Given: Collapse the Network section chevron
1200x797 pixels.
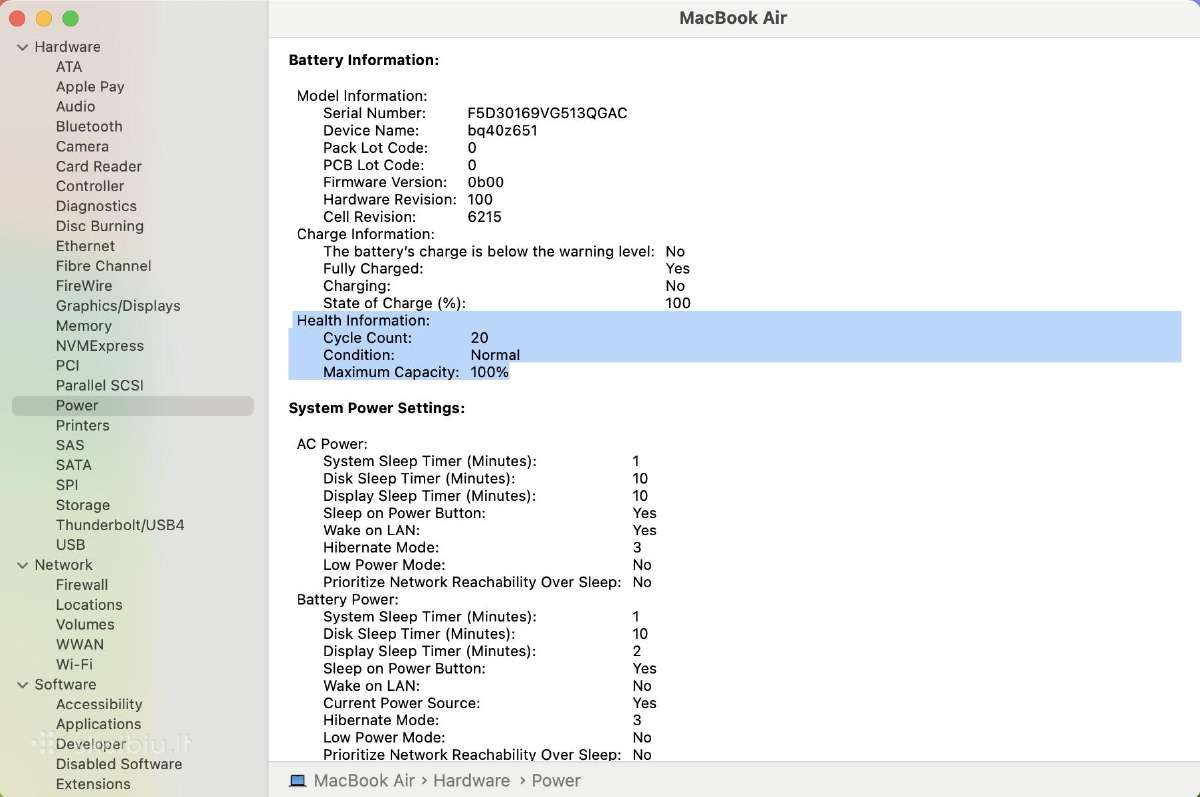Looking at the screenshot, I should click(x=22, y=565).
